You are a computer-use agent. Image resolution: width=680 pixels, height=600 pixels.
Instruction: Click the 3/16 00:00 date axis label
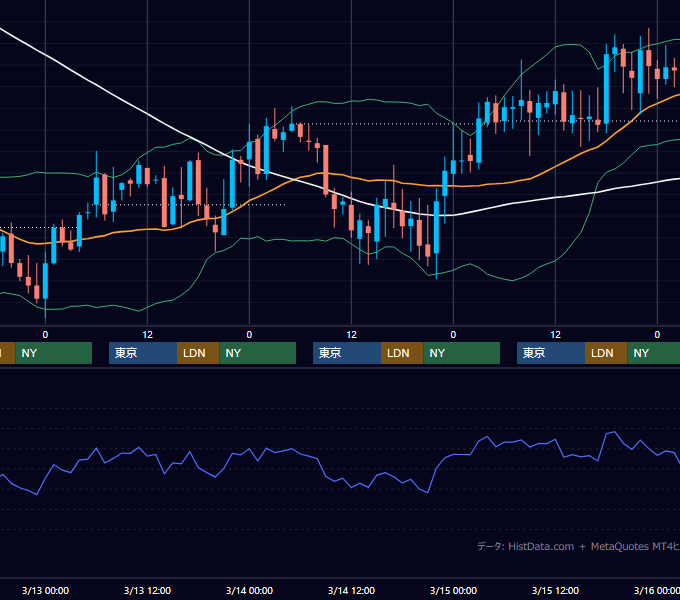pyautogui.click(x=657, y=590)
